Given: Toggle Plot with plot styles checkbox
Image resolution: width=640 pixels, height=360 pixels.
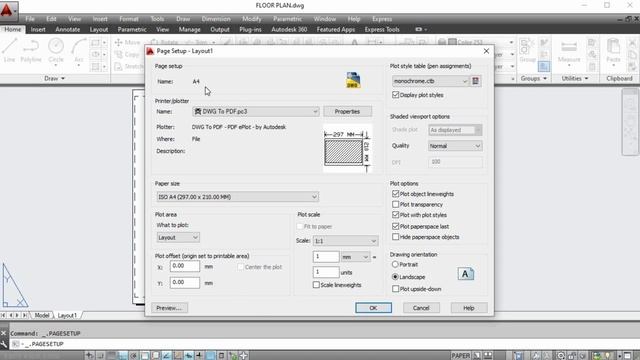Looking at the screenshot, I should (x=395, y=215).
